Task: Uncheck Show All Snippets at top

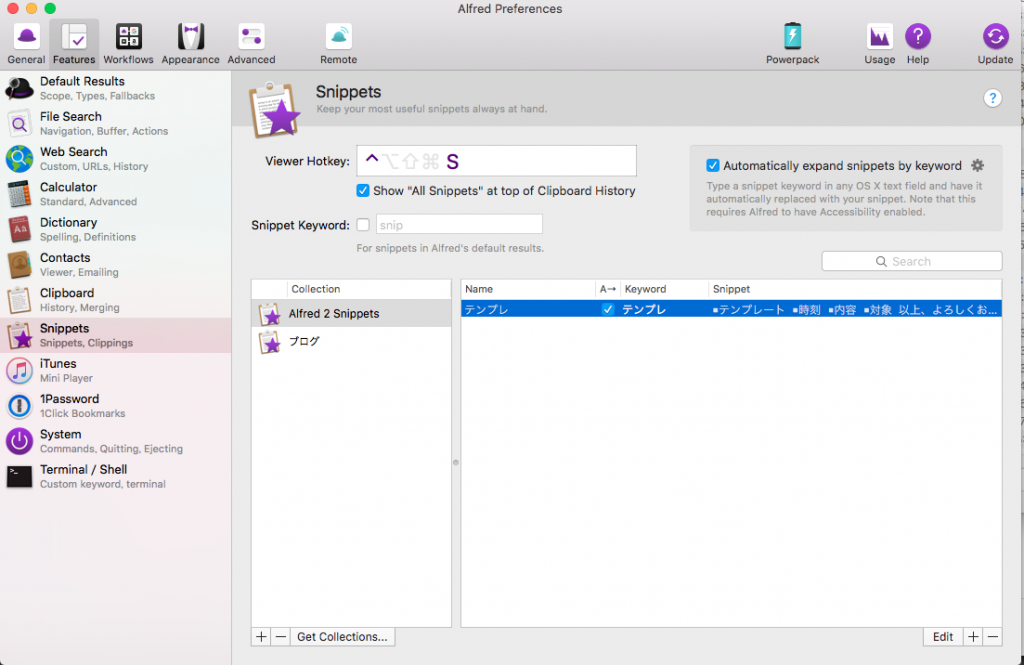Action: tap(362, 191)
